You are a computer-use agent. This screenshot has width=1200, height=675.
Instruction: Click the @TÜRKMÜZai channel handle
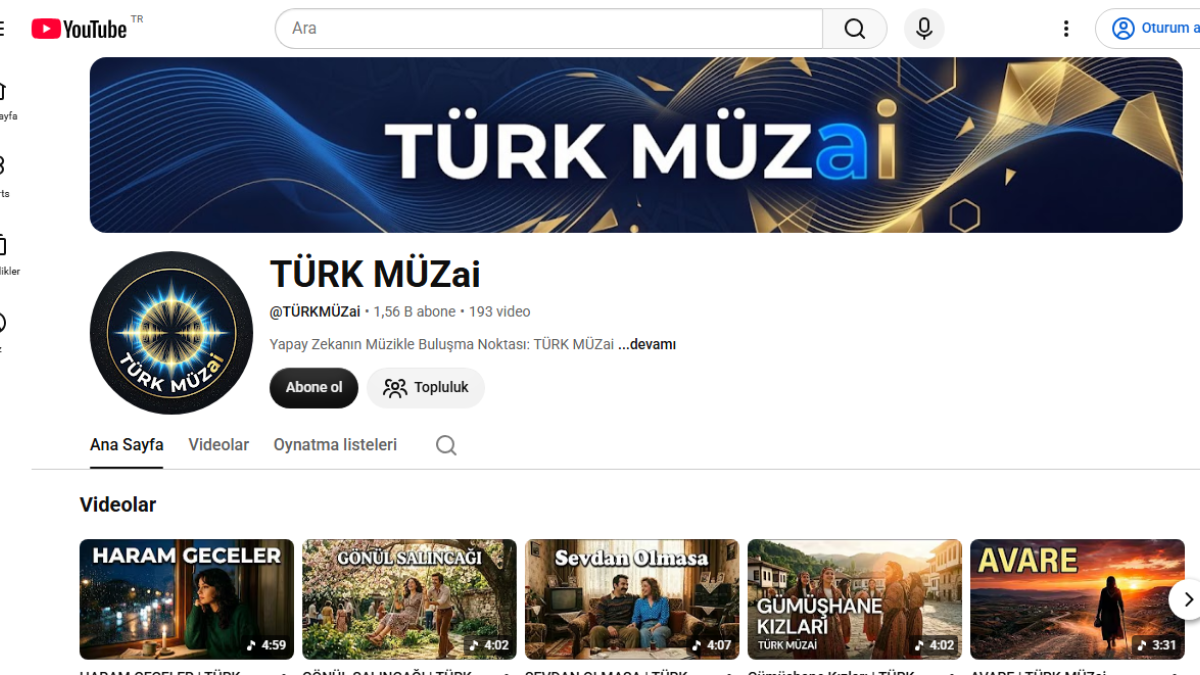(315, 312)
